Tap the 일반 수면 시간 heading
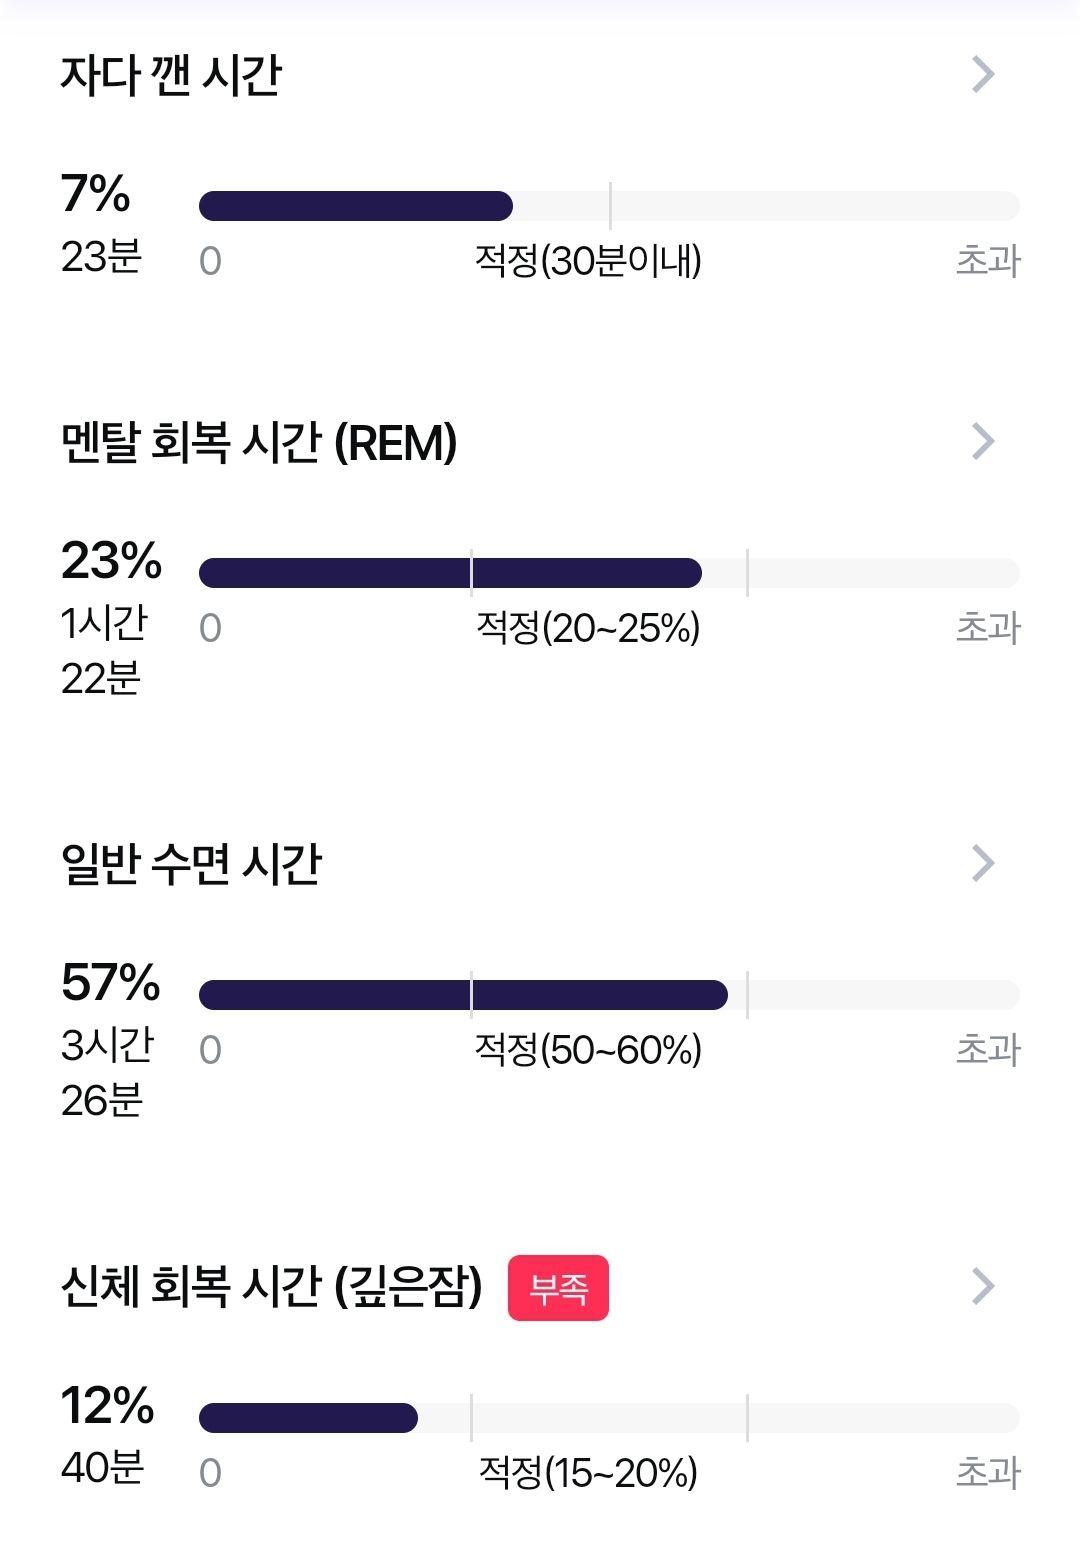Image resolution: width=1080 pixels, height=1568 pixels. [191, 864]
